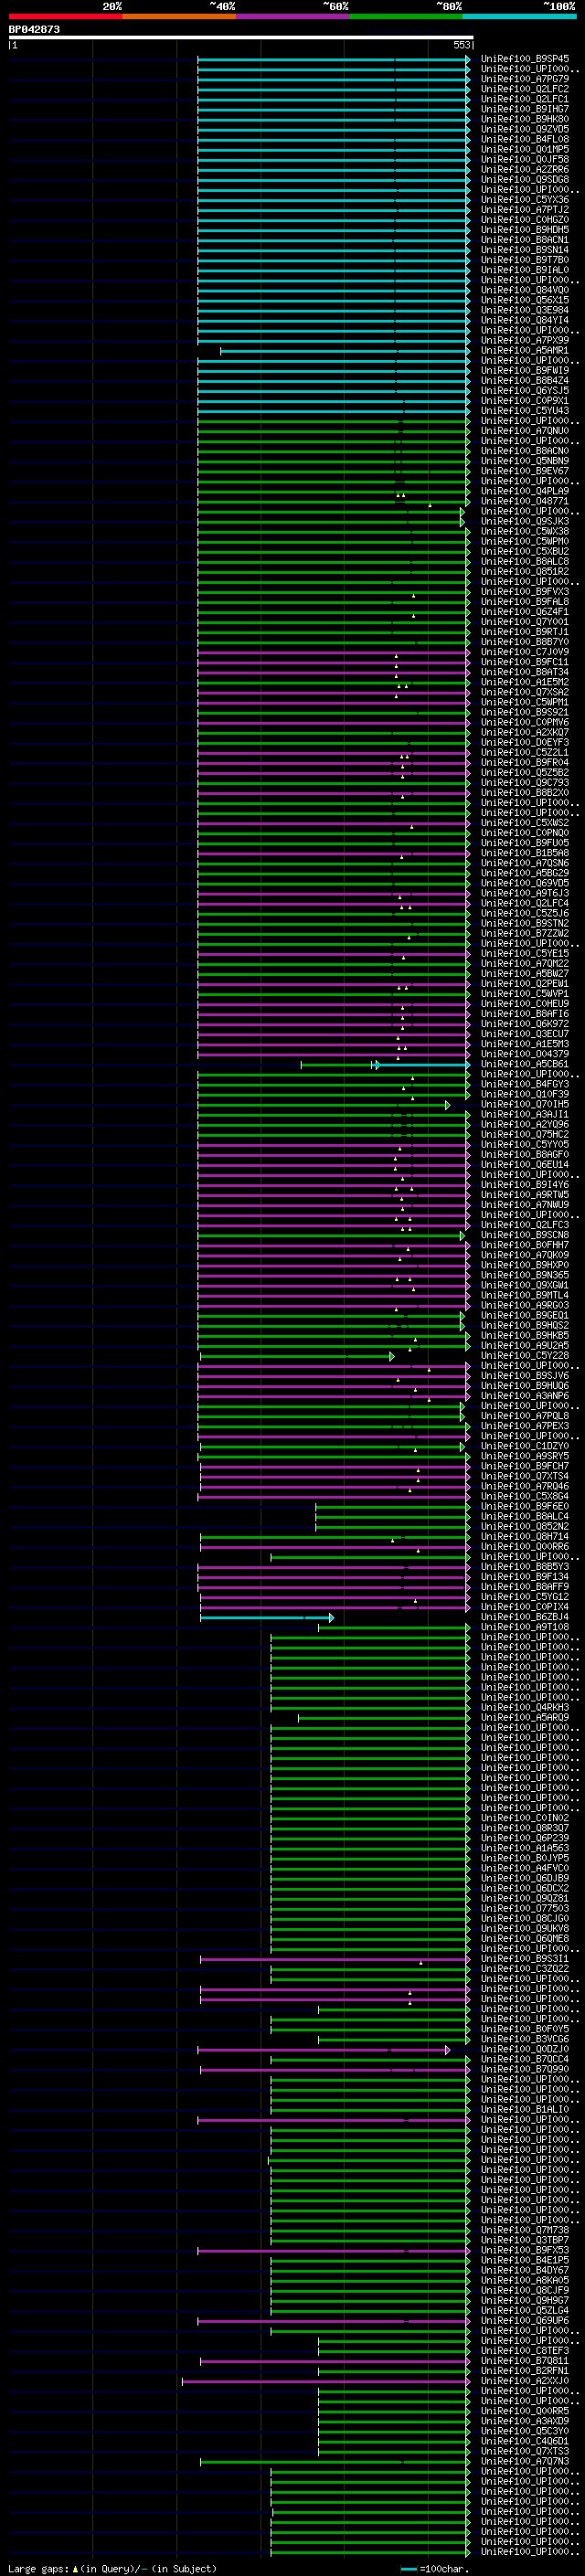Click the UniRef100_C0HGZ0 entry
The width and height of the screenshot is (585, 2576).
pyautogui.click(x=524, y=220)
